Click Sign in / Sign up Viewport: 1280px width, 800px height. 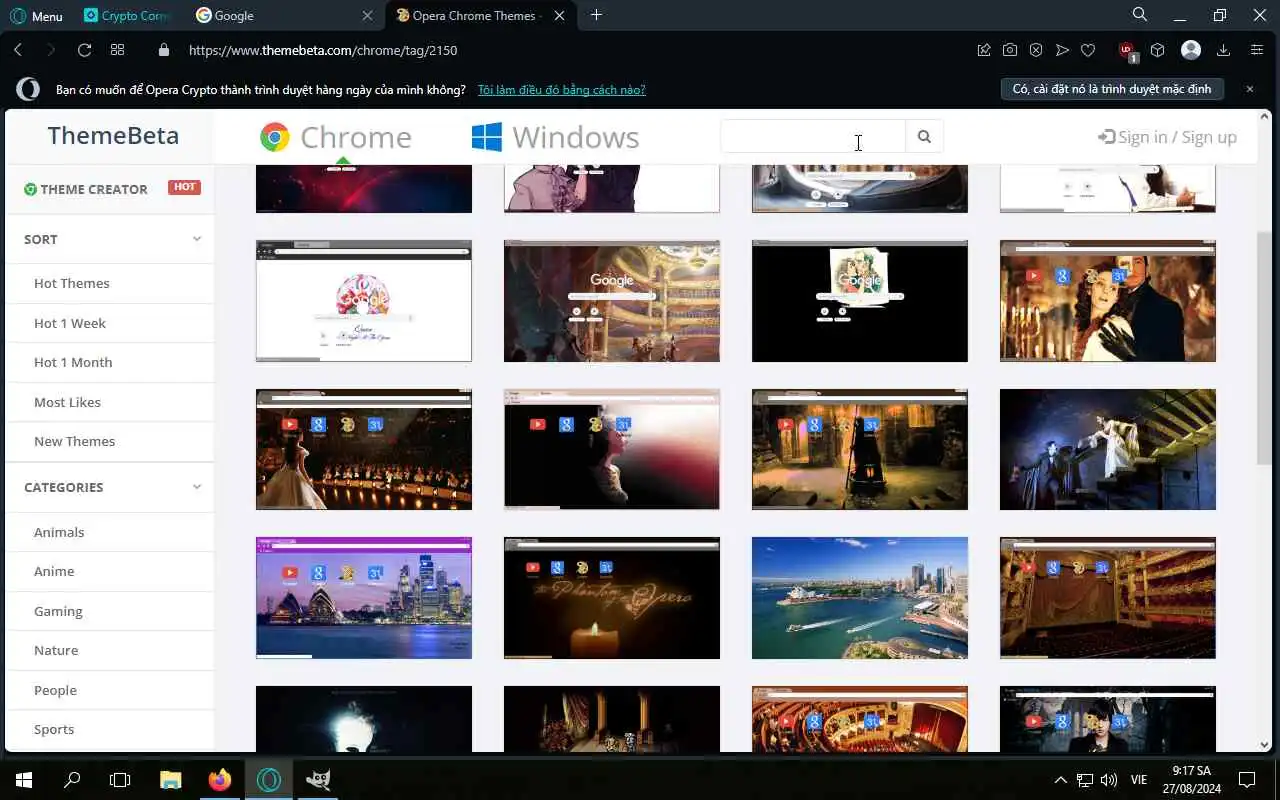coord(1167,137)
